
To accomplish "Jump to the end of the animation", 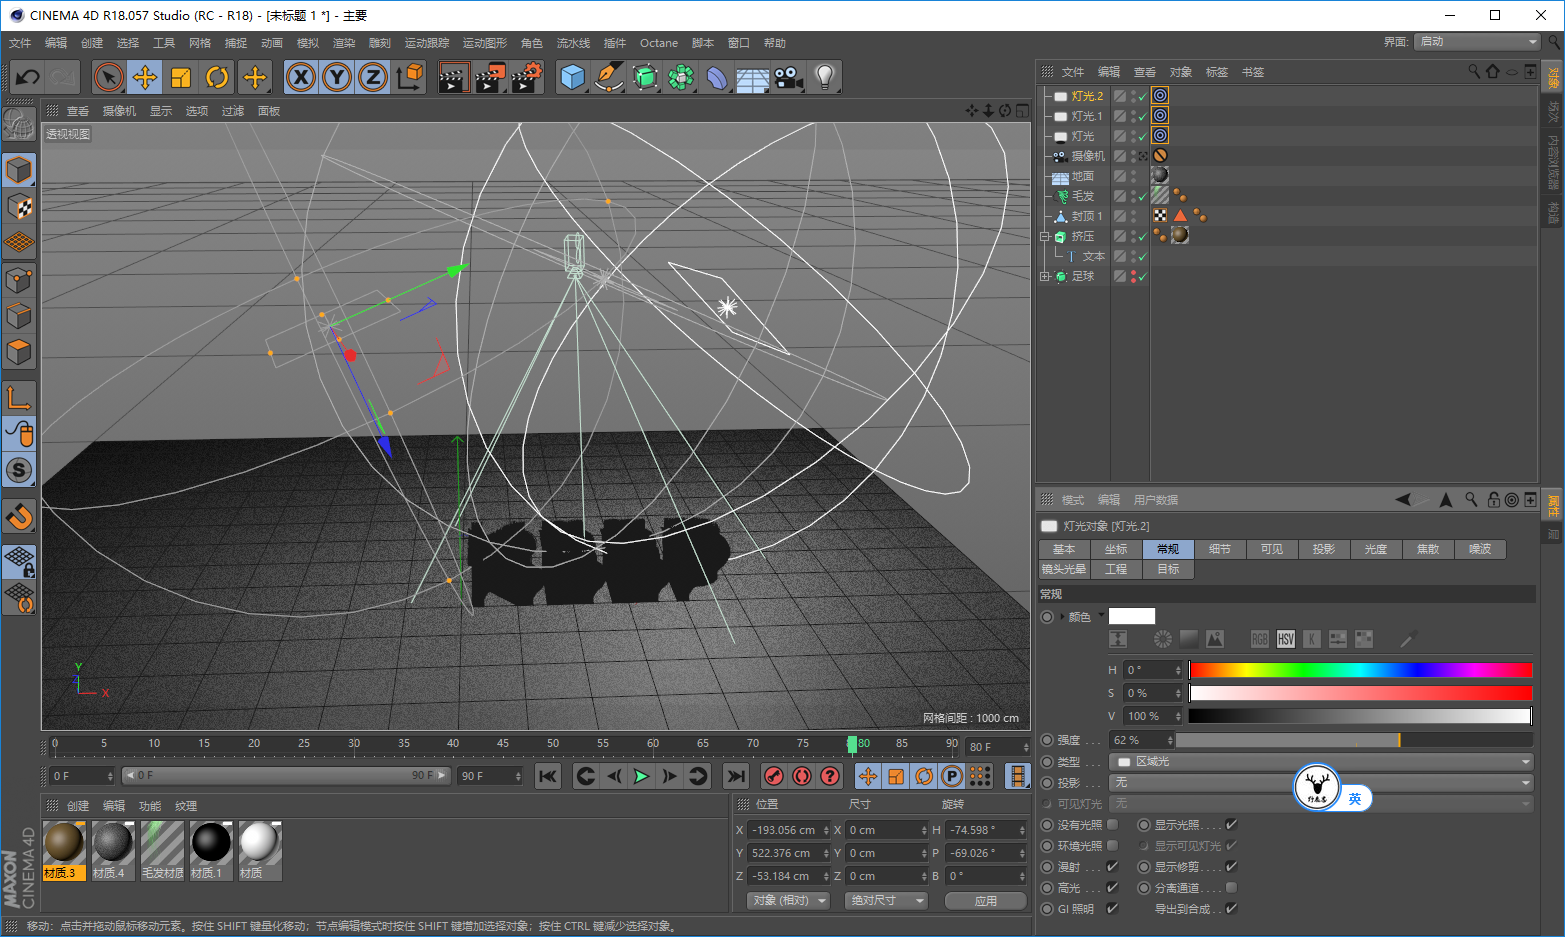I will coord(736,776).
